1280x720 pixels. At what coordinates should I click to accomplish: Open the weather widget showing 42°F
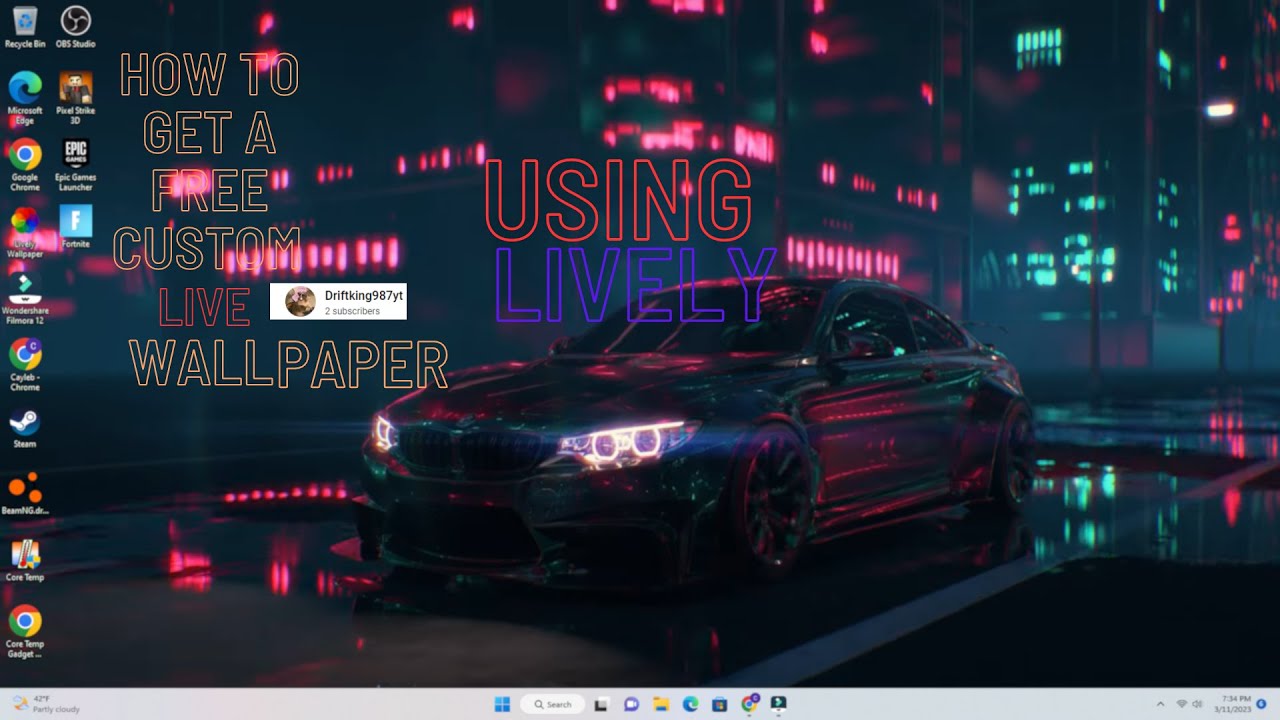47,704
